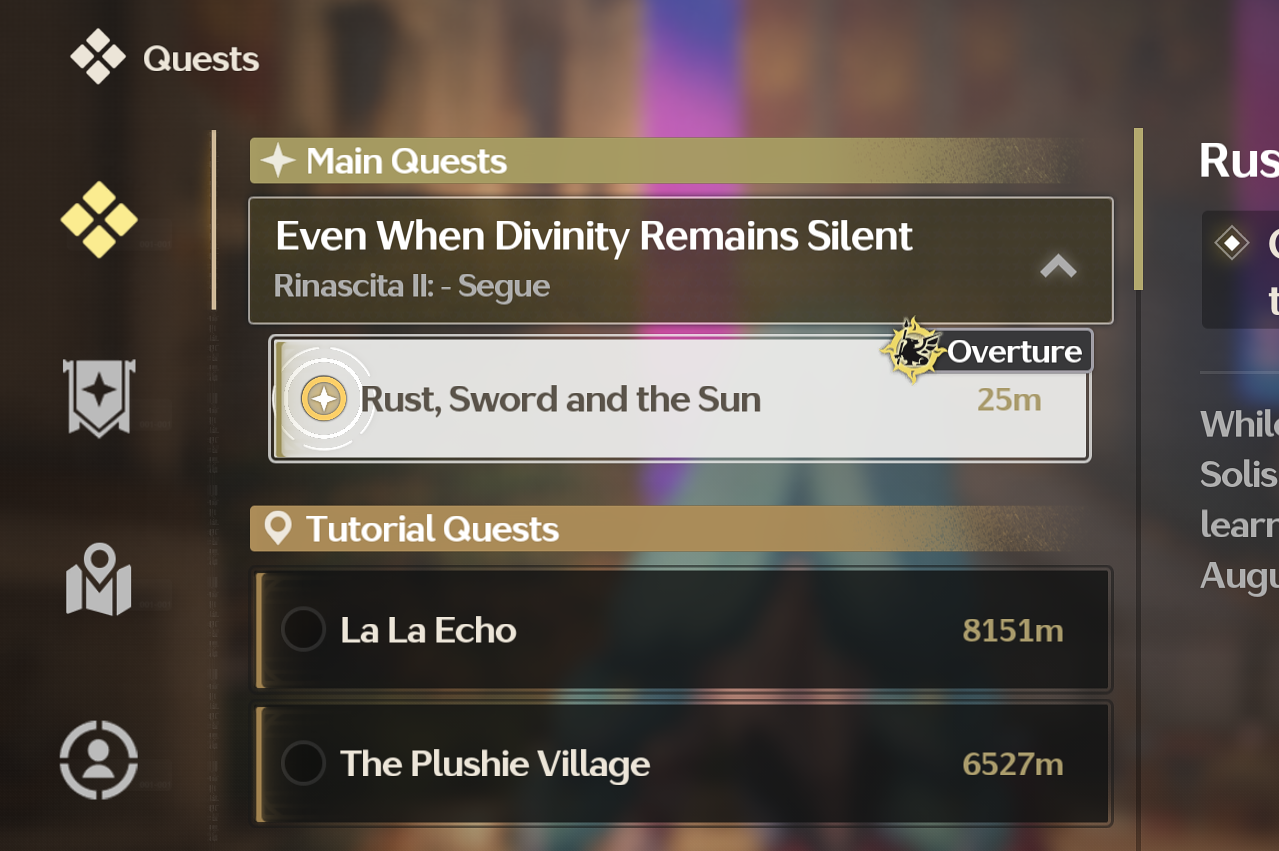
Task: Select the circular character quests sidebar icon
Action: coord(98,758)
